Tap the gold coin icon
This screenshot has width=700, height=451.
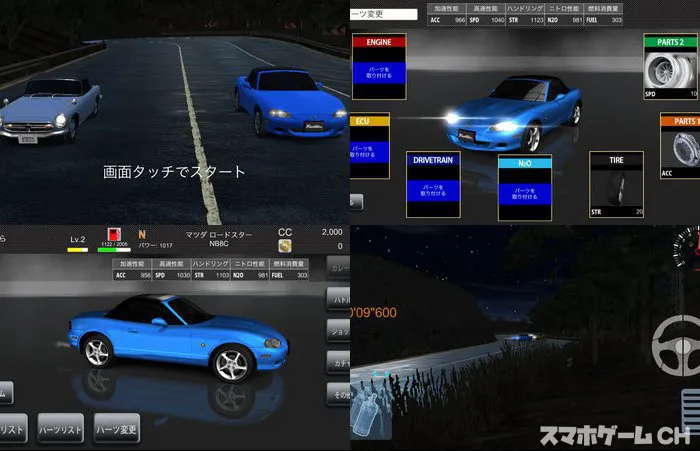(285, 246)
